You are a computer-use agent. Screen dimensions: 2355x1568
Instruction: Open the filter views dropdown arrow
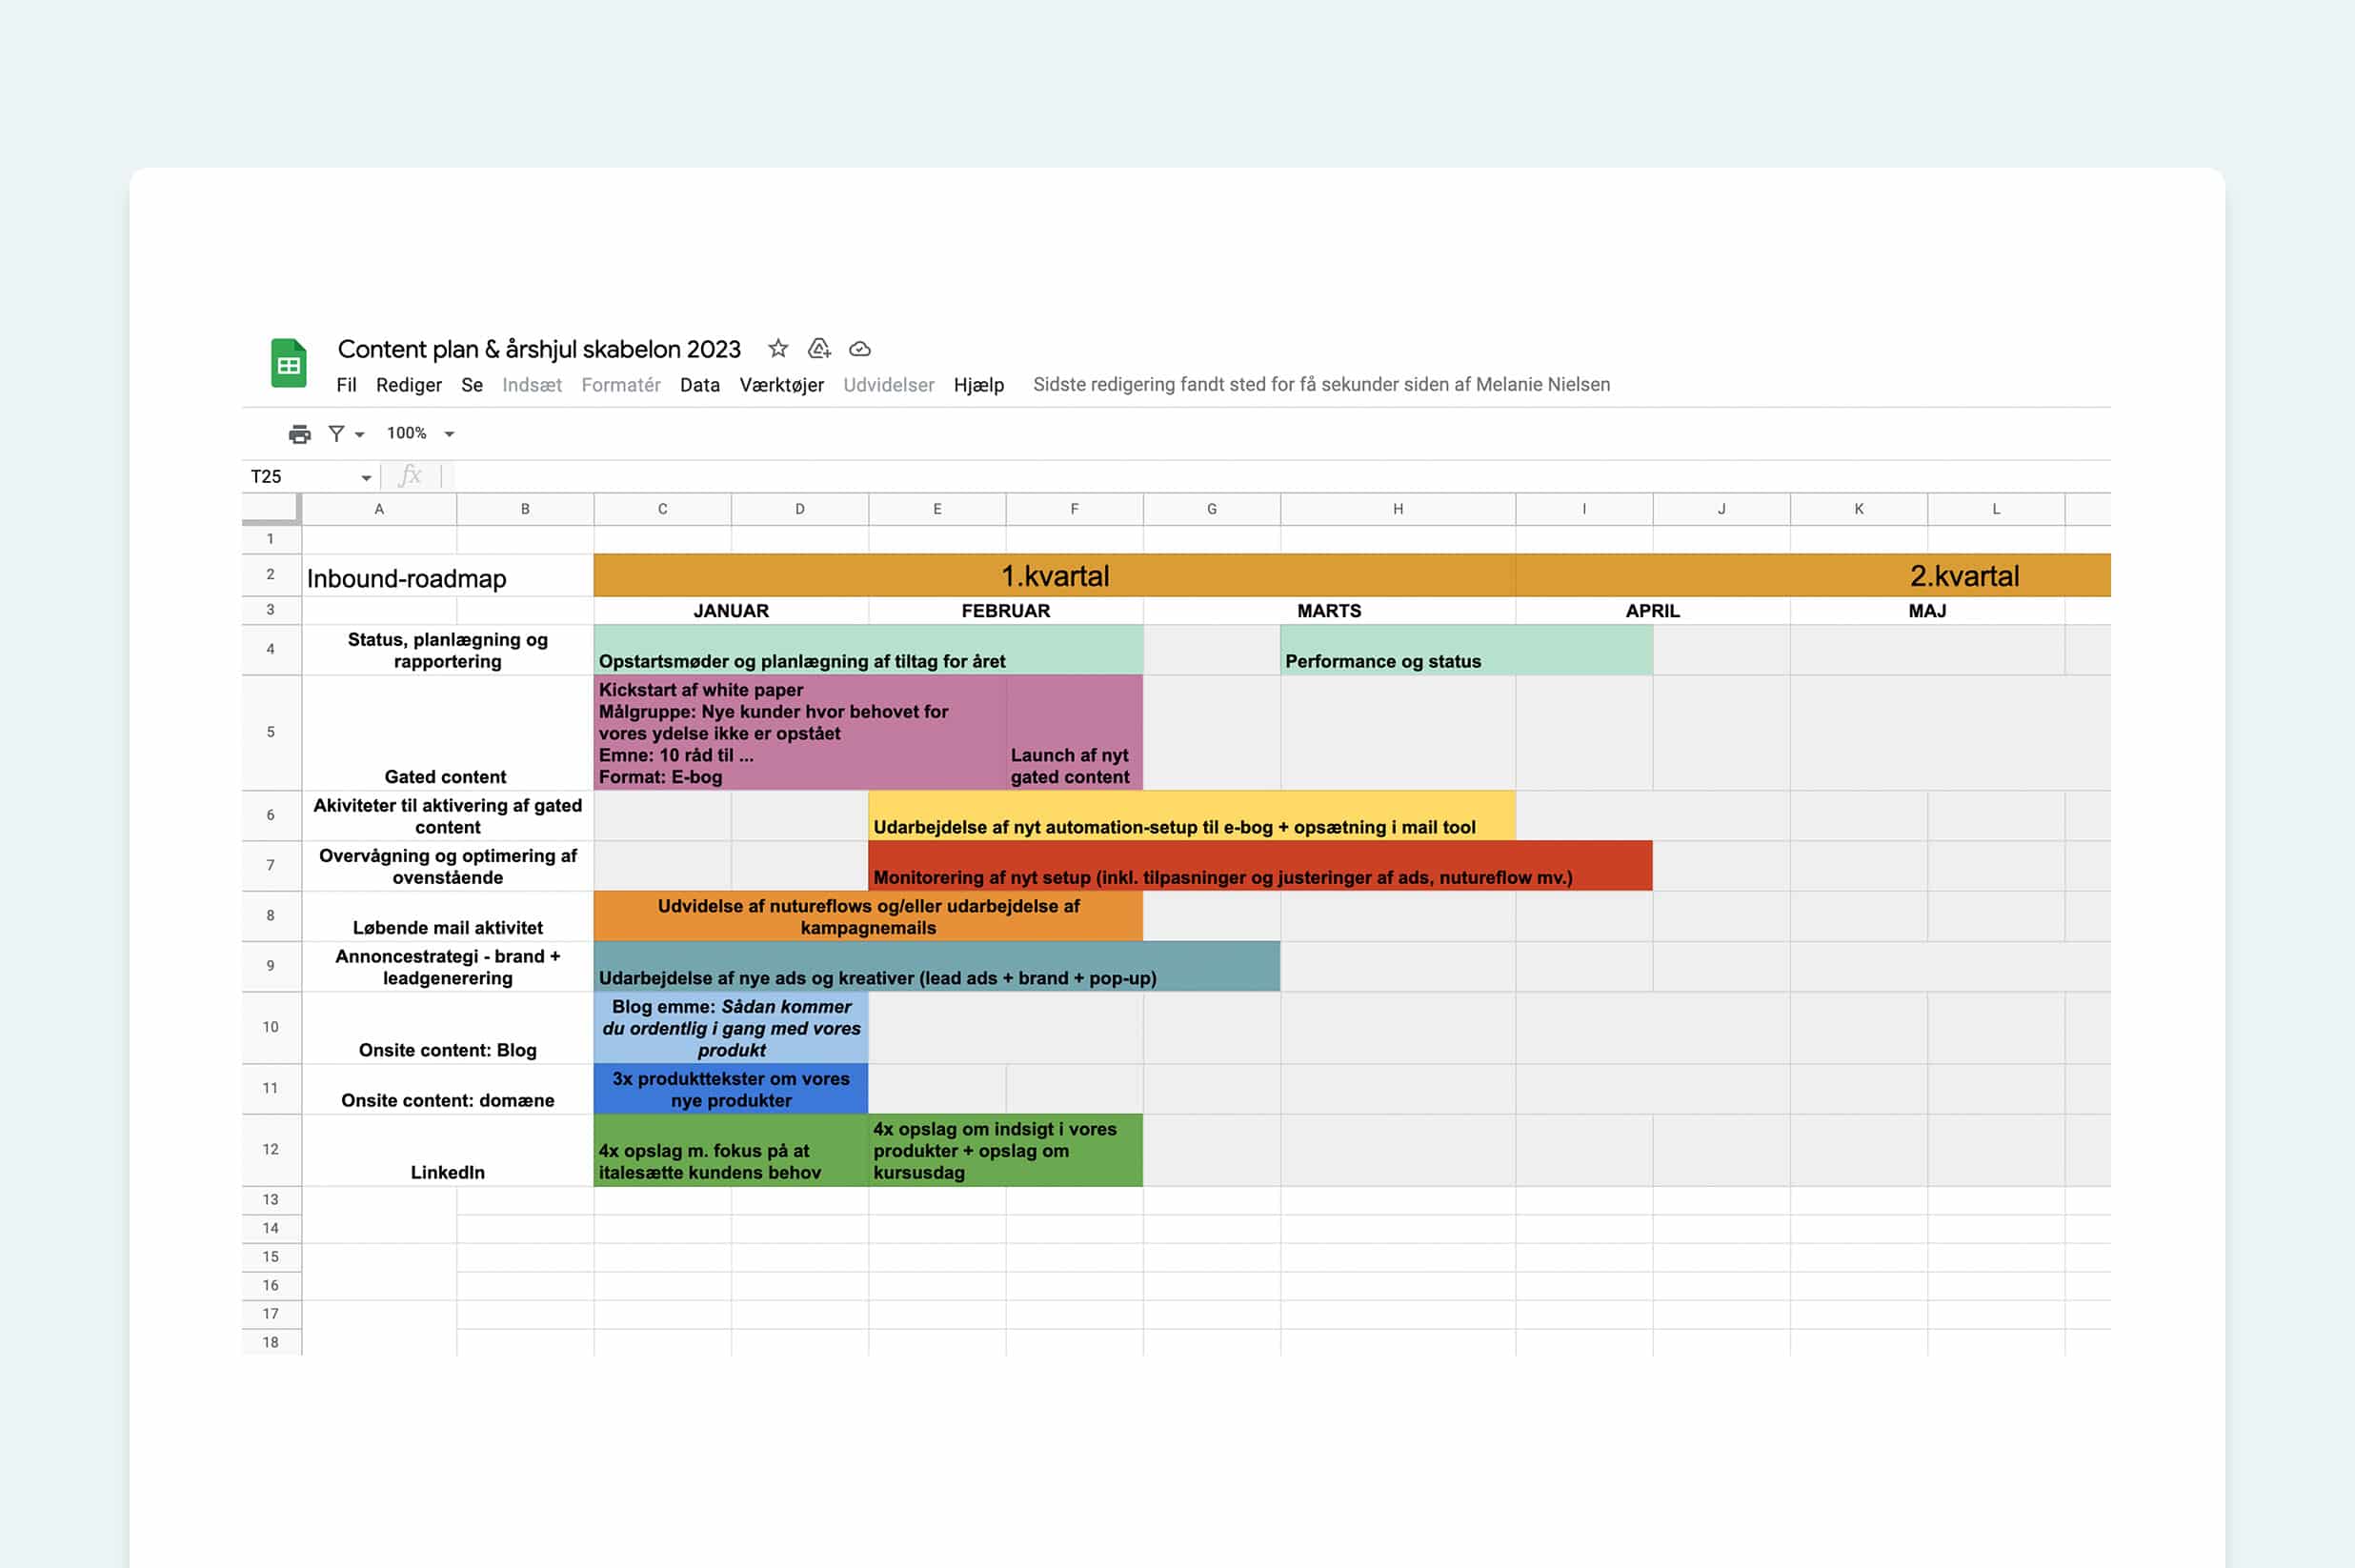pos(360,435)
